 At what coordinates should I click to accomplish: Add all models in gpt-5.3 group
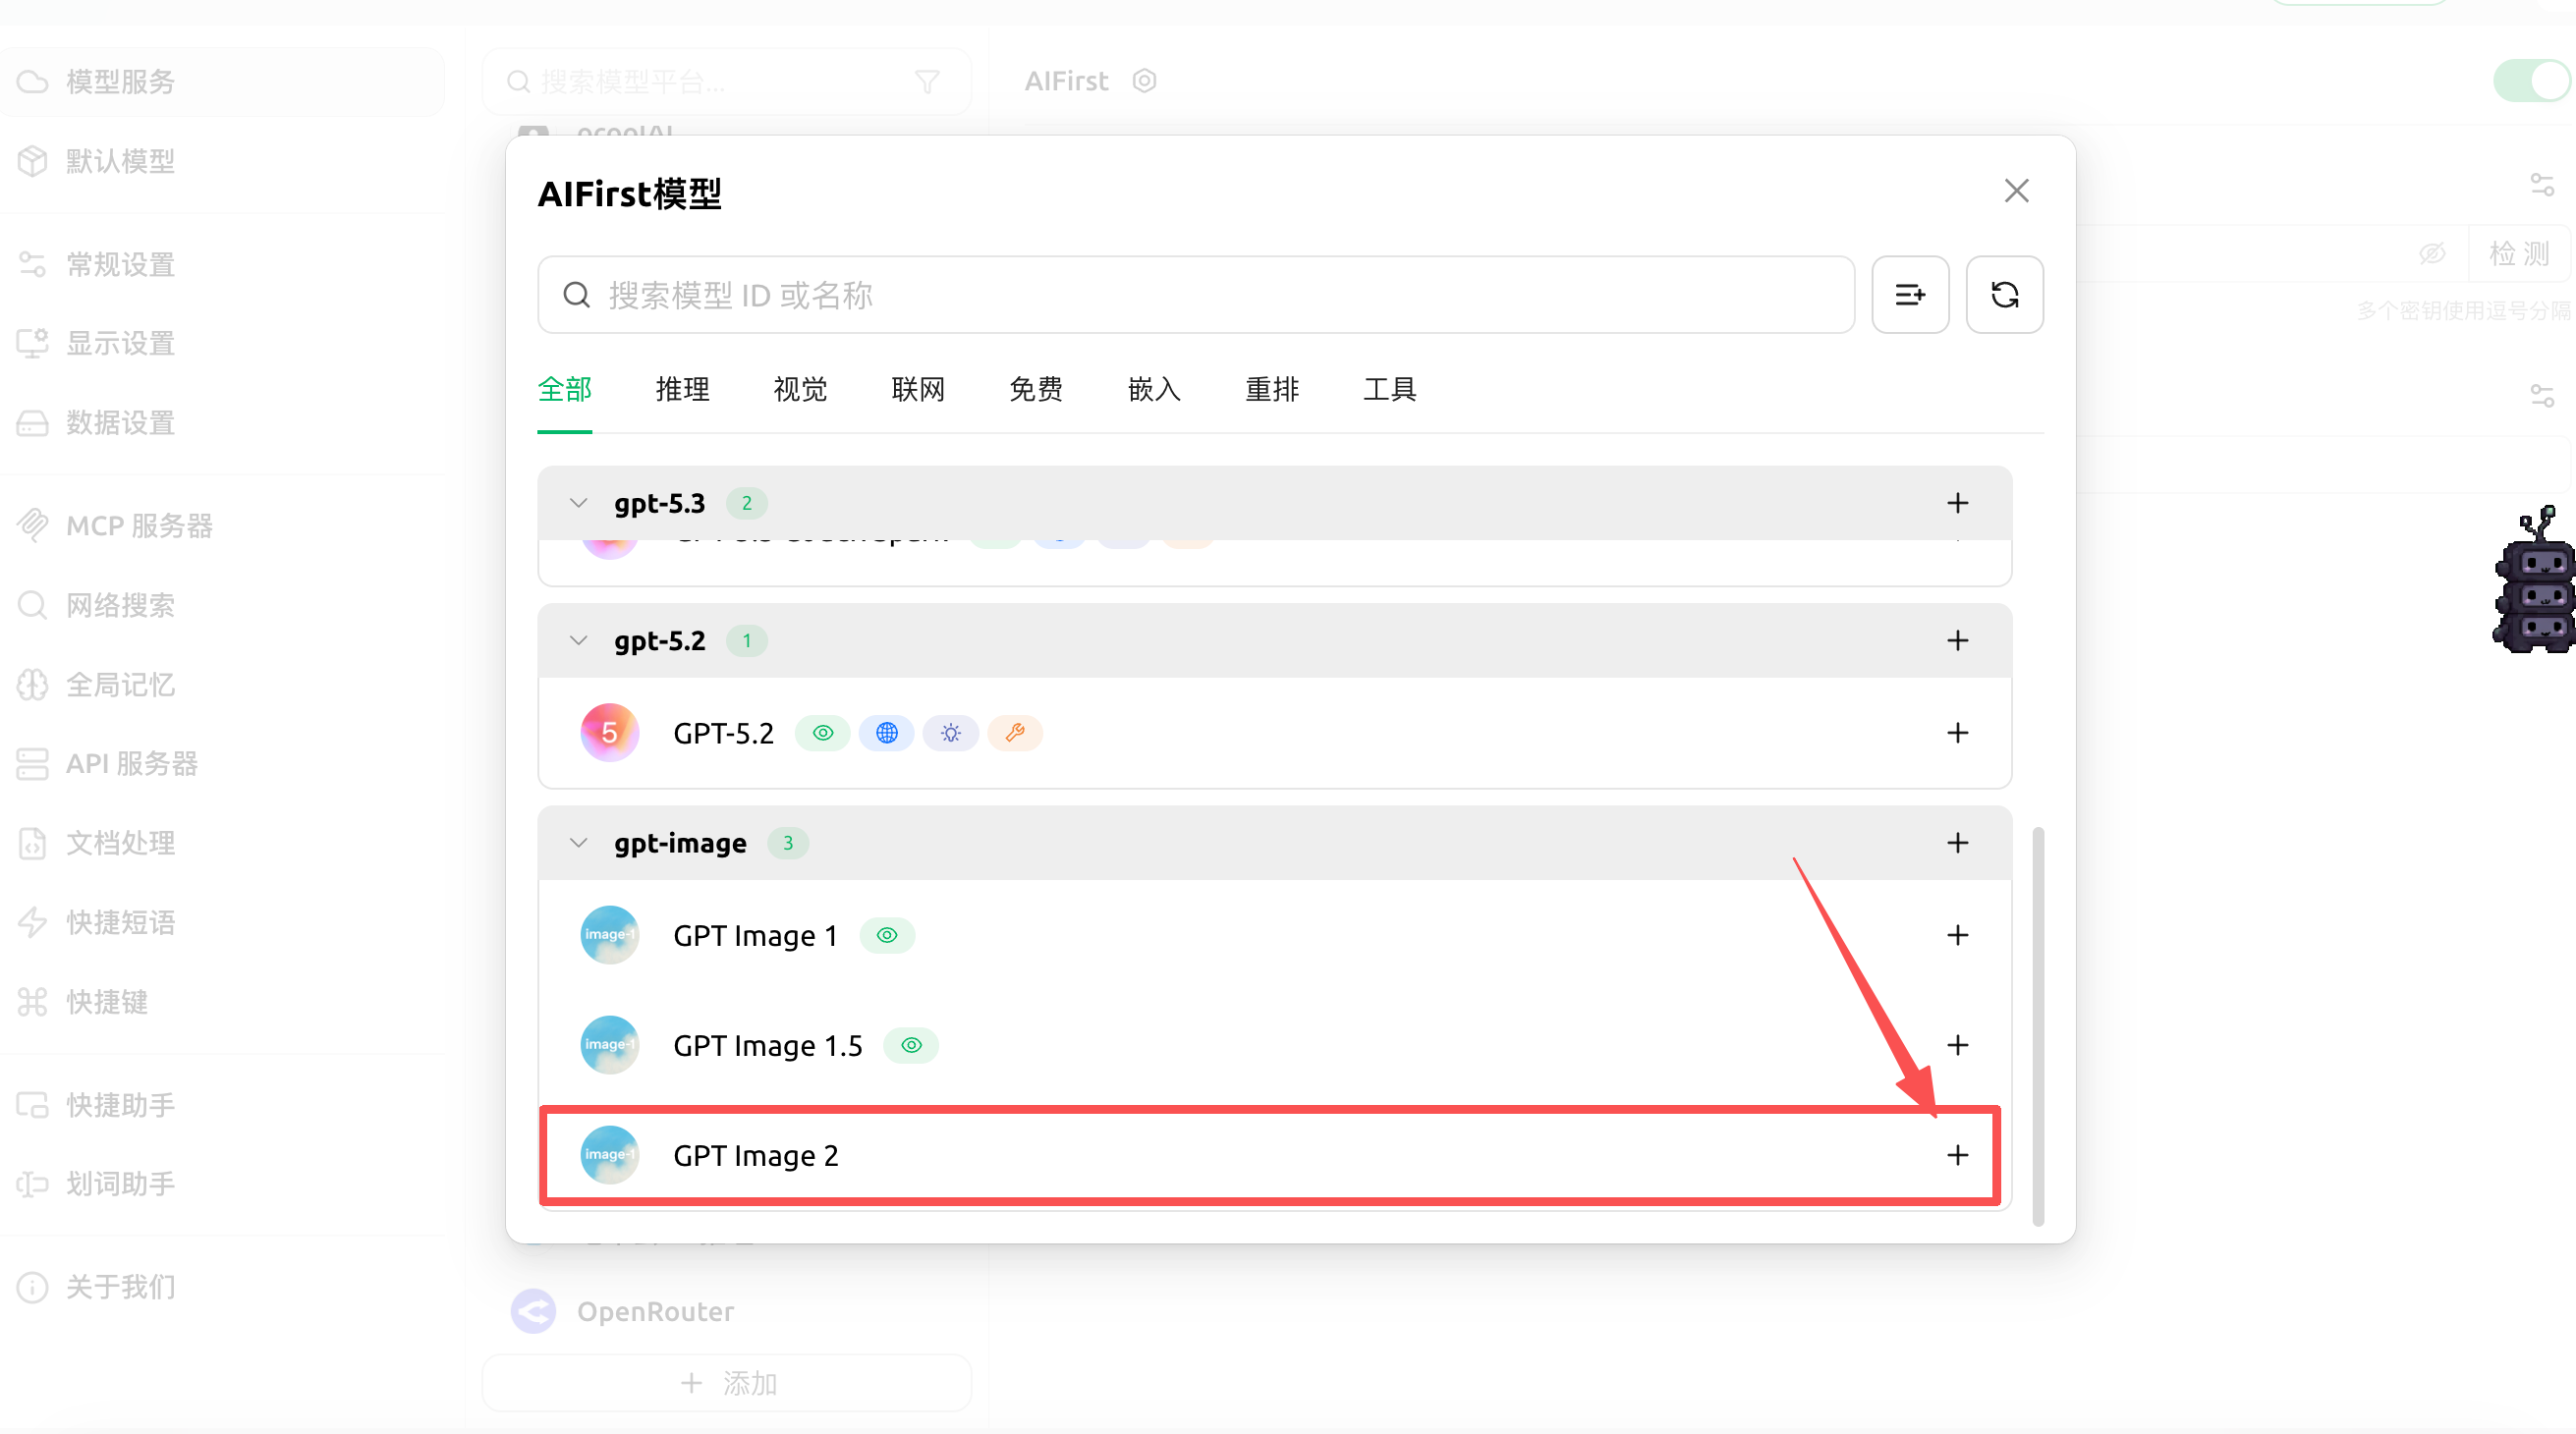pos(1957,503)
